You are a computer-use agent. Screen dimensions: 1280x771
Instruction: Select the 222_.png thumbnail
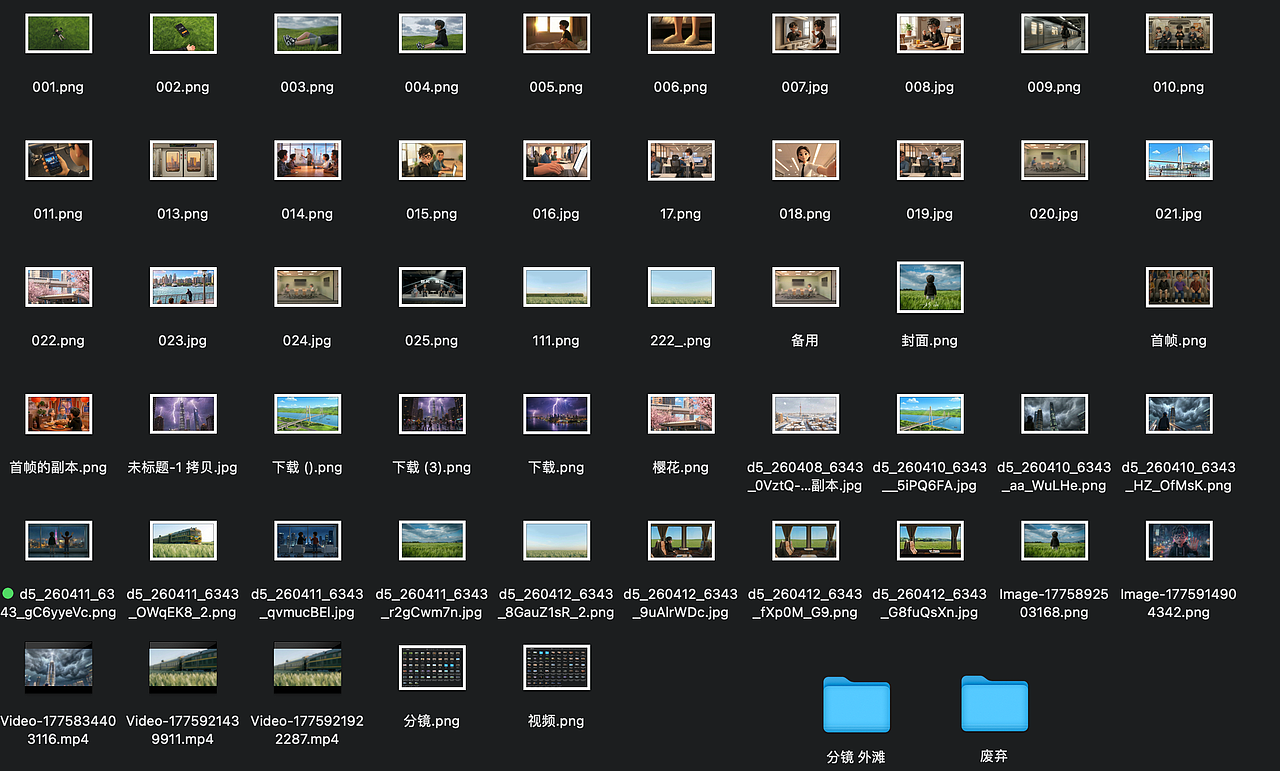pyautogui.click(x=681, y=287)
